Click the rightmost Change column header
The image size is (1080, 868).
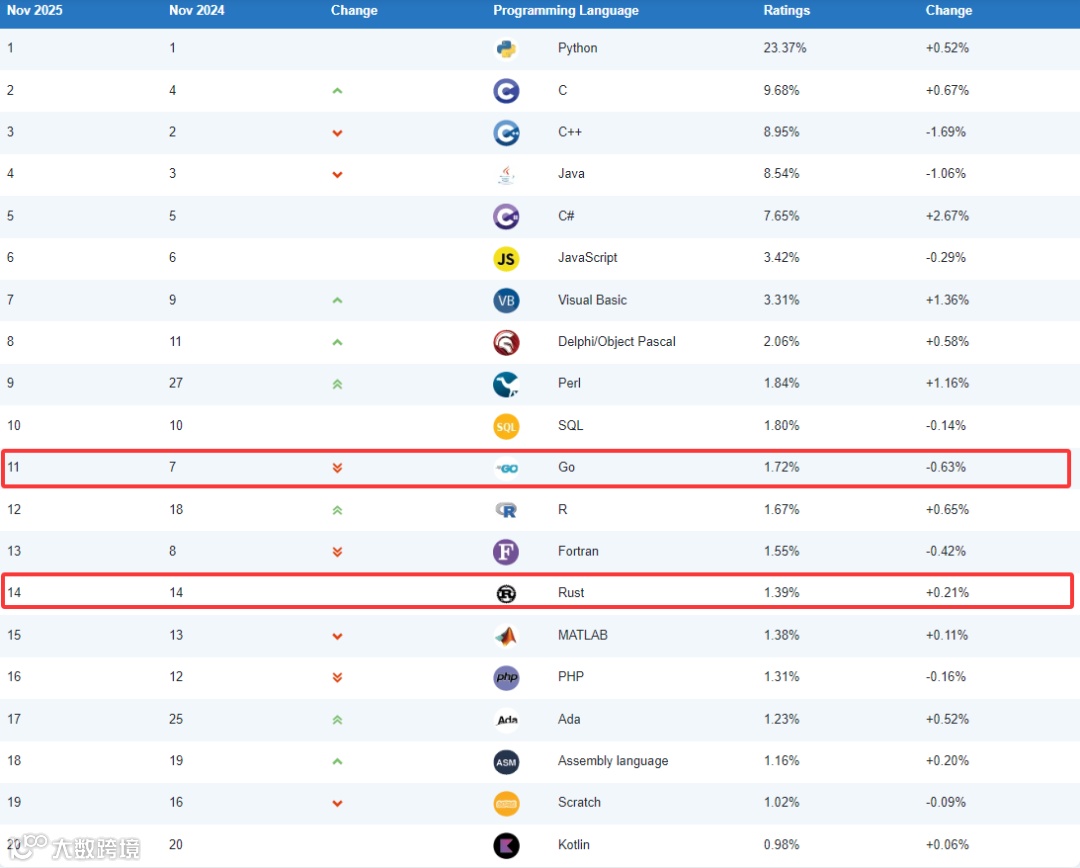pyautogui.click(x=948, y=10)
